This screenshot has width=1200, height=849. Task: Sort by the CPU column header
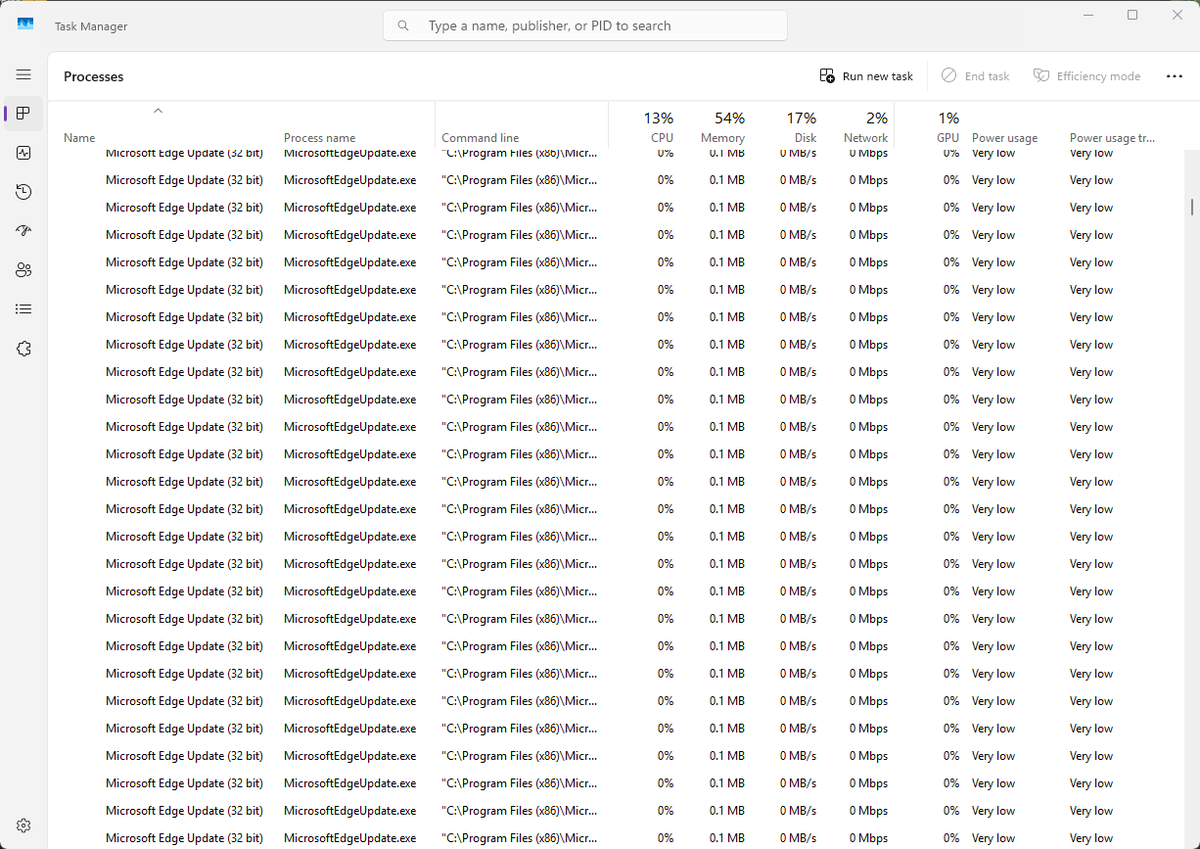(645, 126)
